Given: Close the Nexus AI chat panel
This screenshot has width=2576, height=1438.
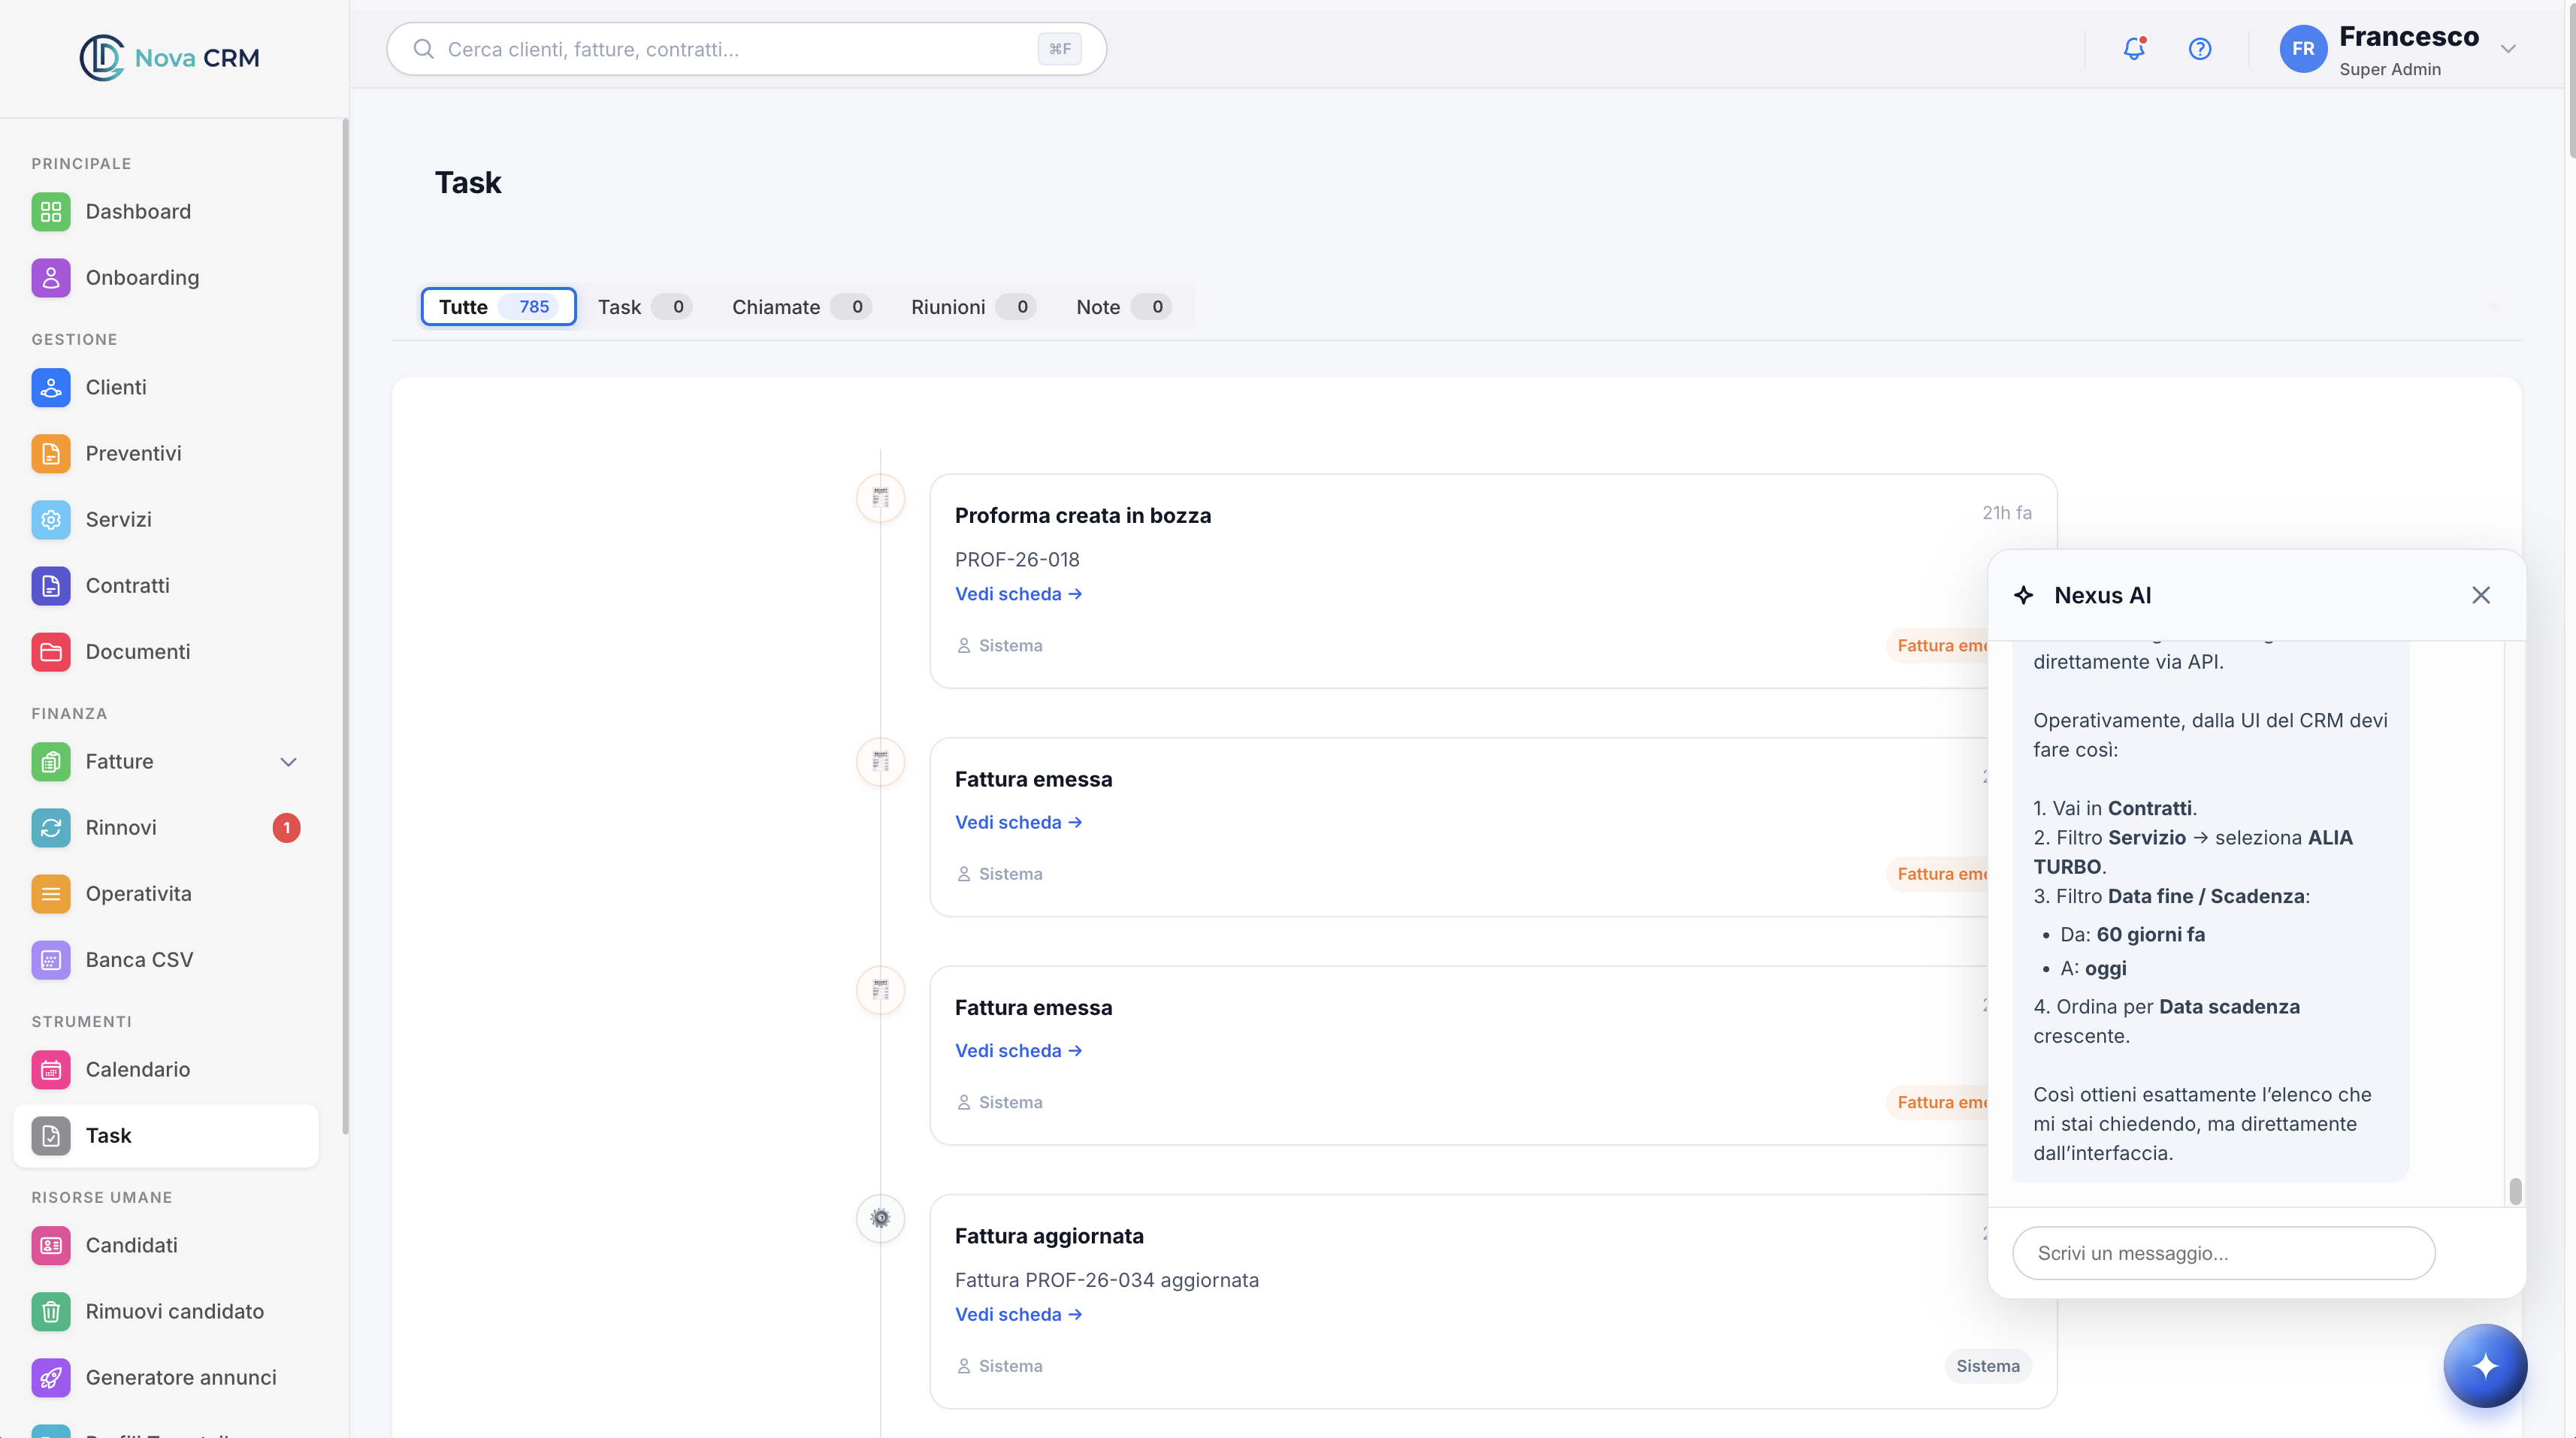Looking at the screenshot, I should pyautogui.click(x=2481, y=595).
